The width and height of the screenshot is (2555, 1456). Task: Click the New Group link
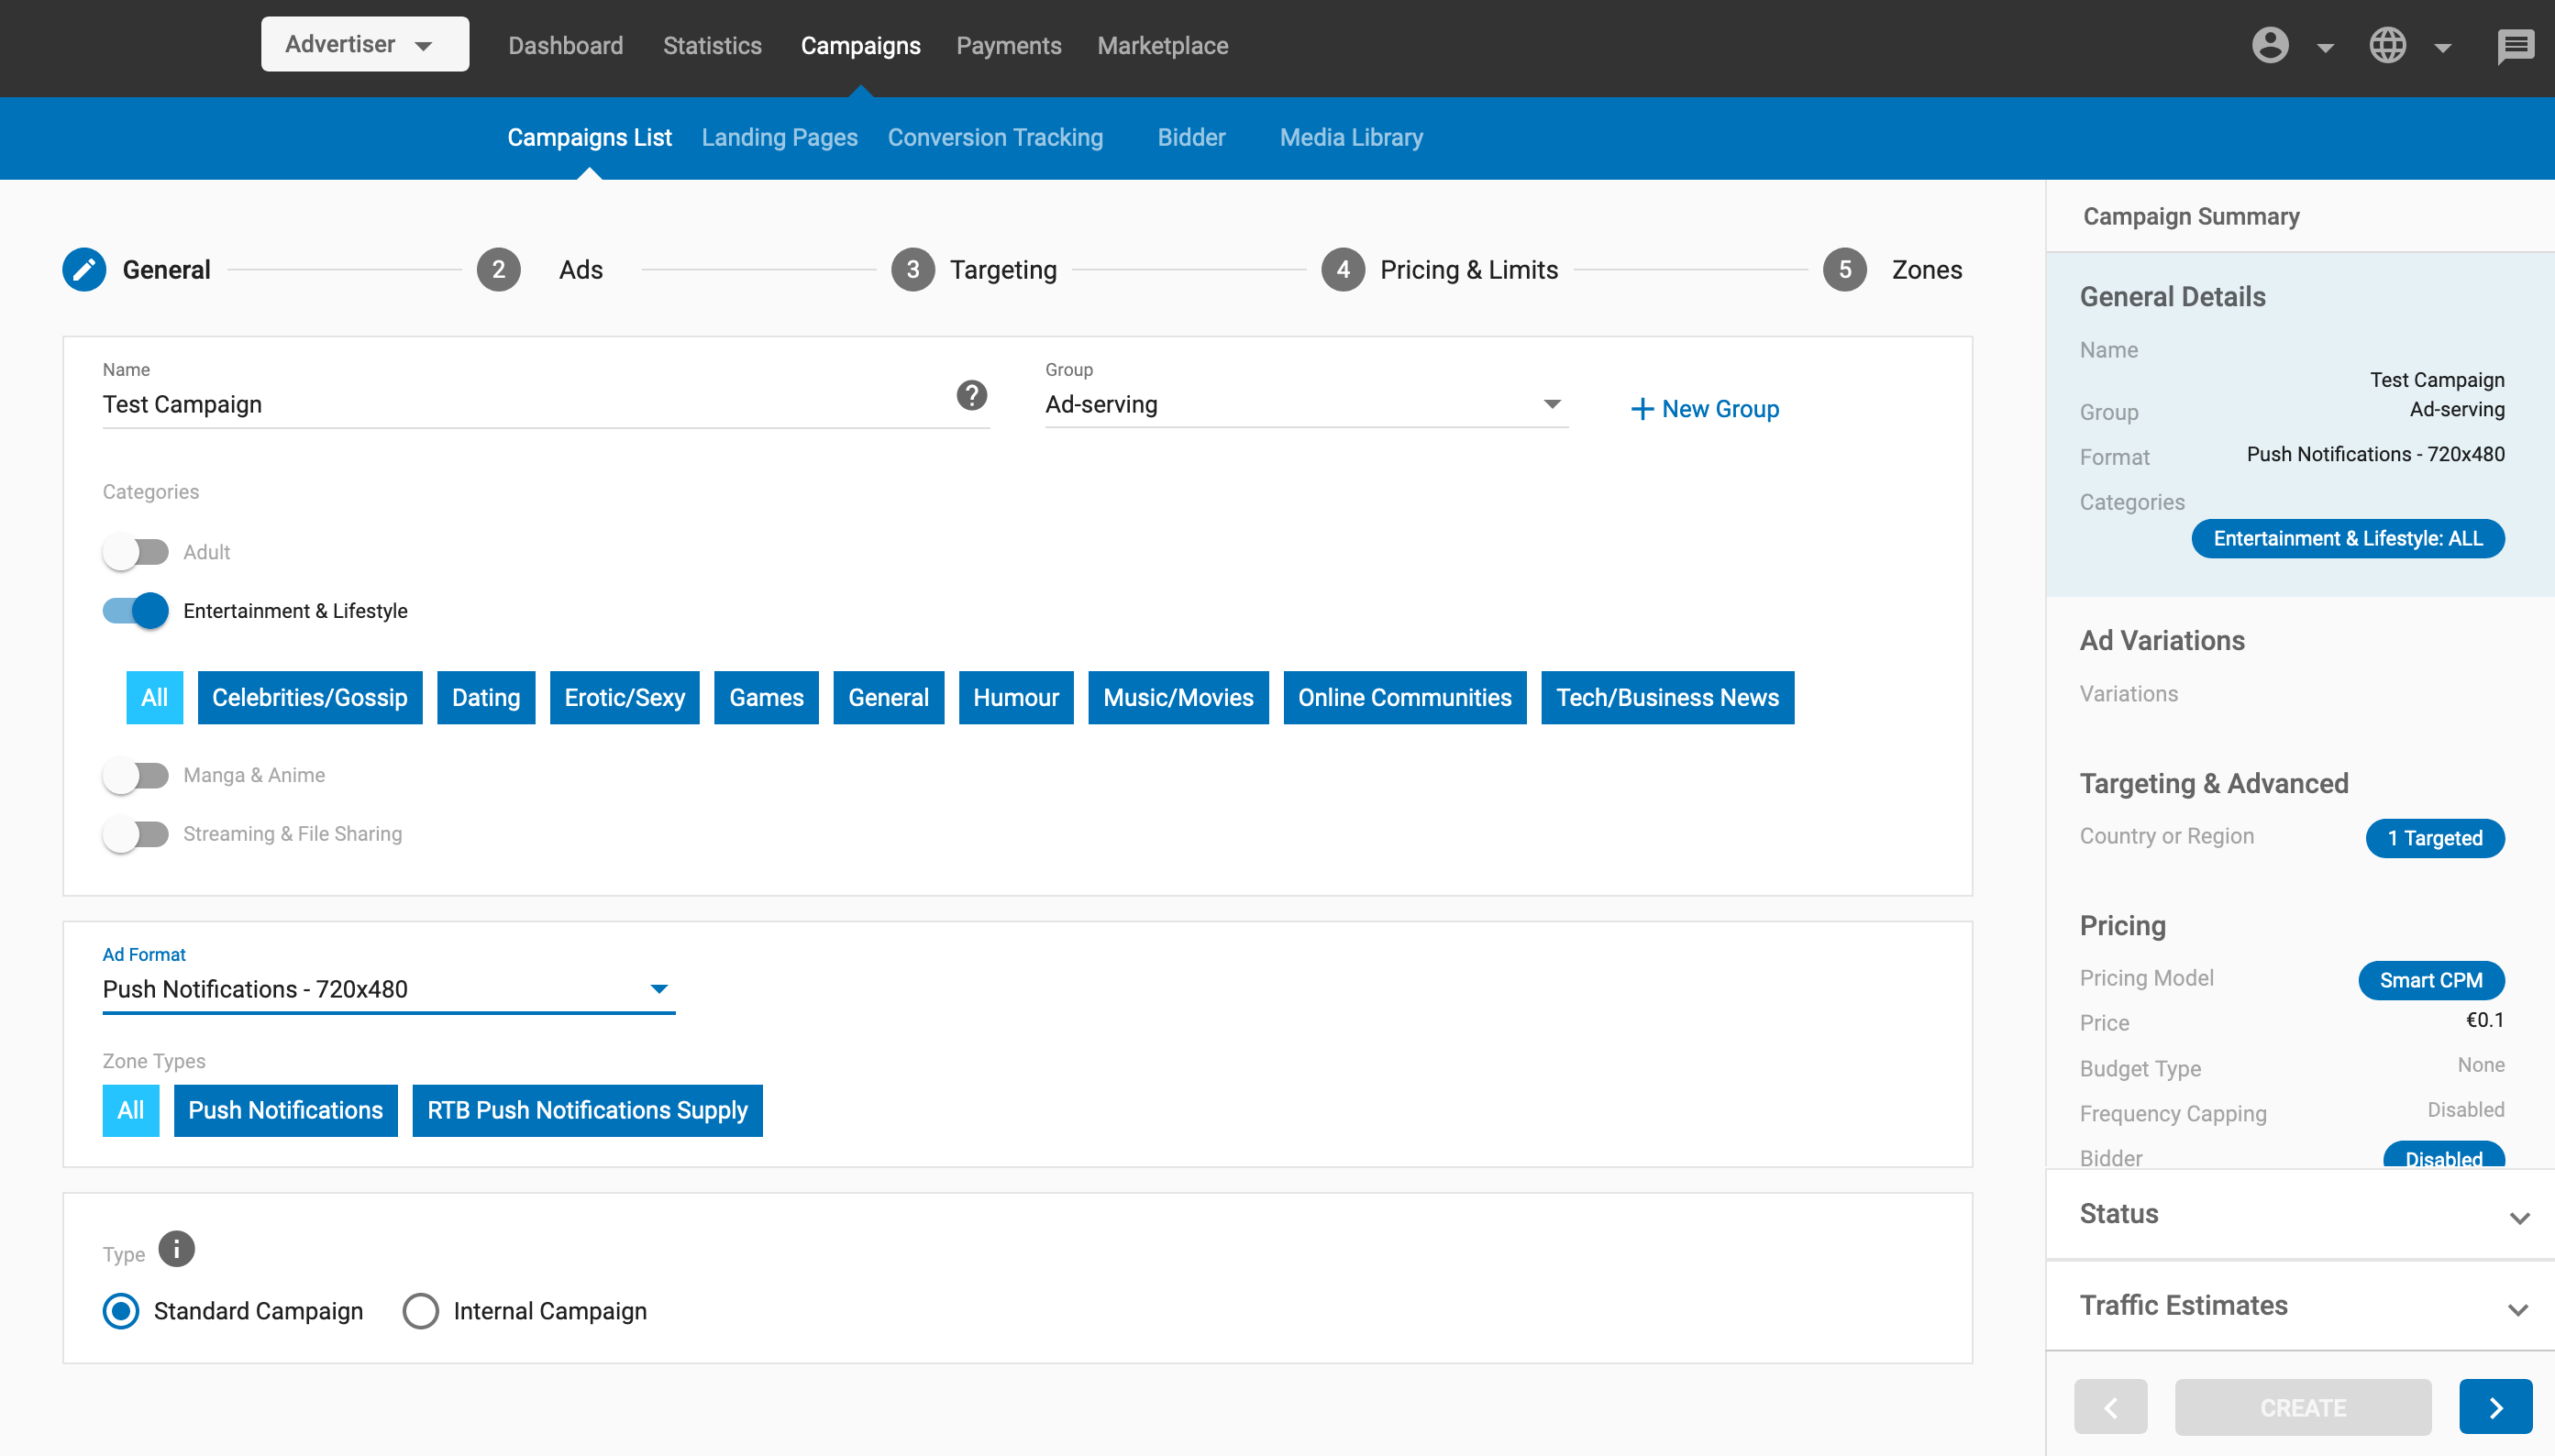pyautogui.click(x=1705, y=409)
